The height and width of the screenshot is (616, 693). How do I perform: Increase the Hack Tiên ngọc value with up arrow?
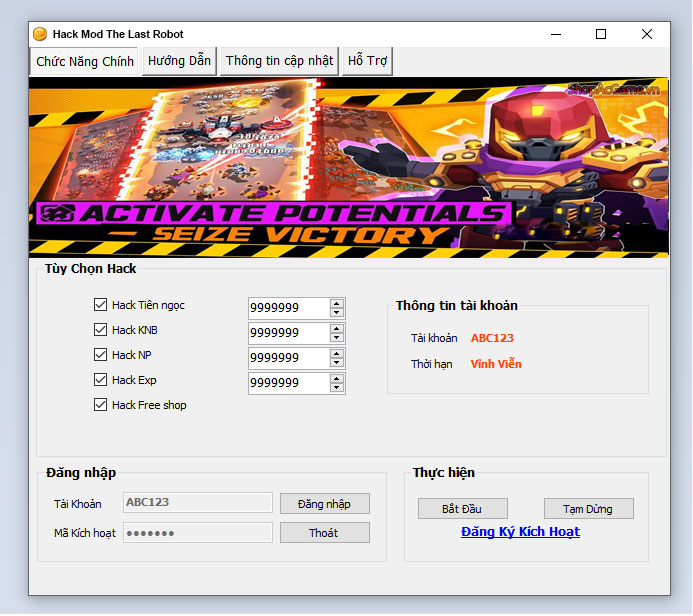(337, 304)
